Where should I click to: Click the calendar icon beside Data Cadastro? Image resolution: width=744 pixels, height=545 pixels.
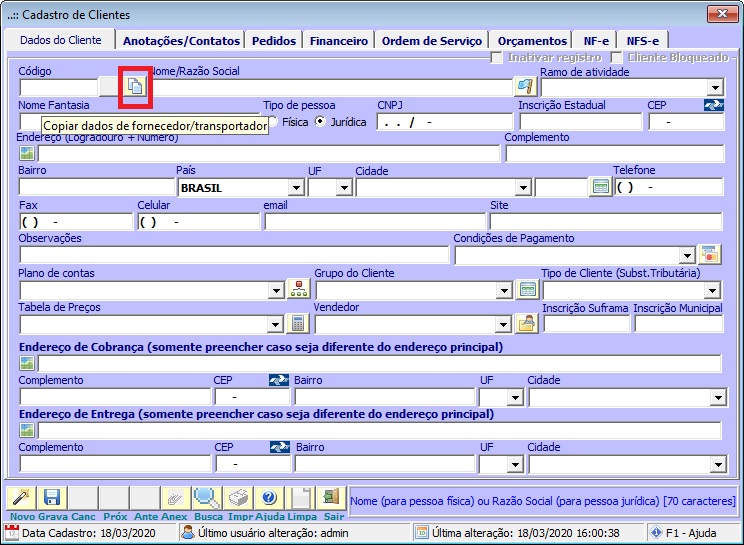11,533
